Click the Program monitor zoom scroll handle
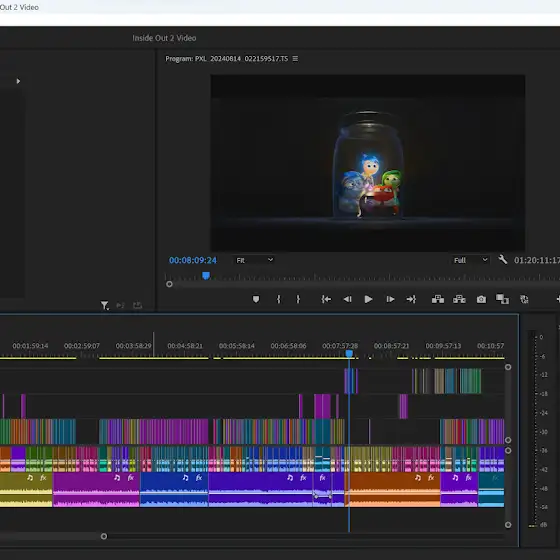The height and width of the screenshot is (560, 560). pyautogui.click(x=169, y=284)
